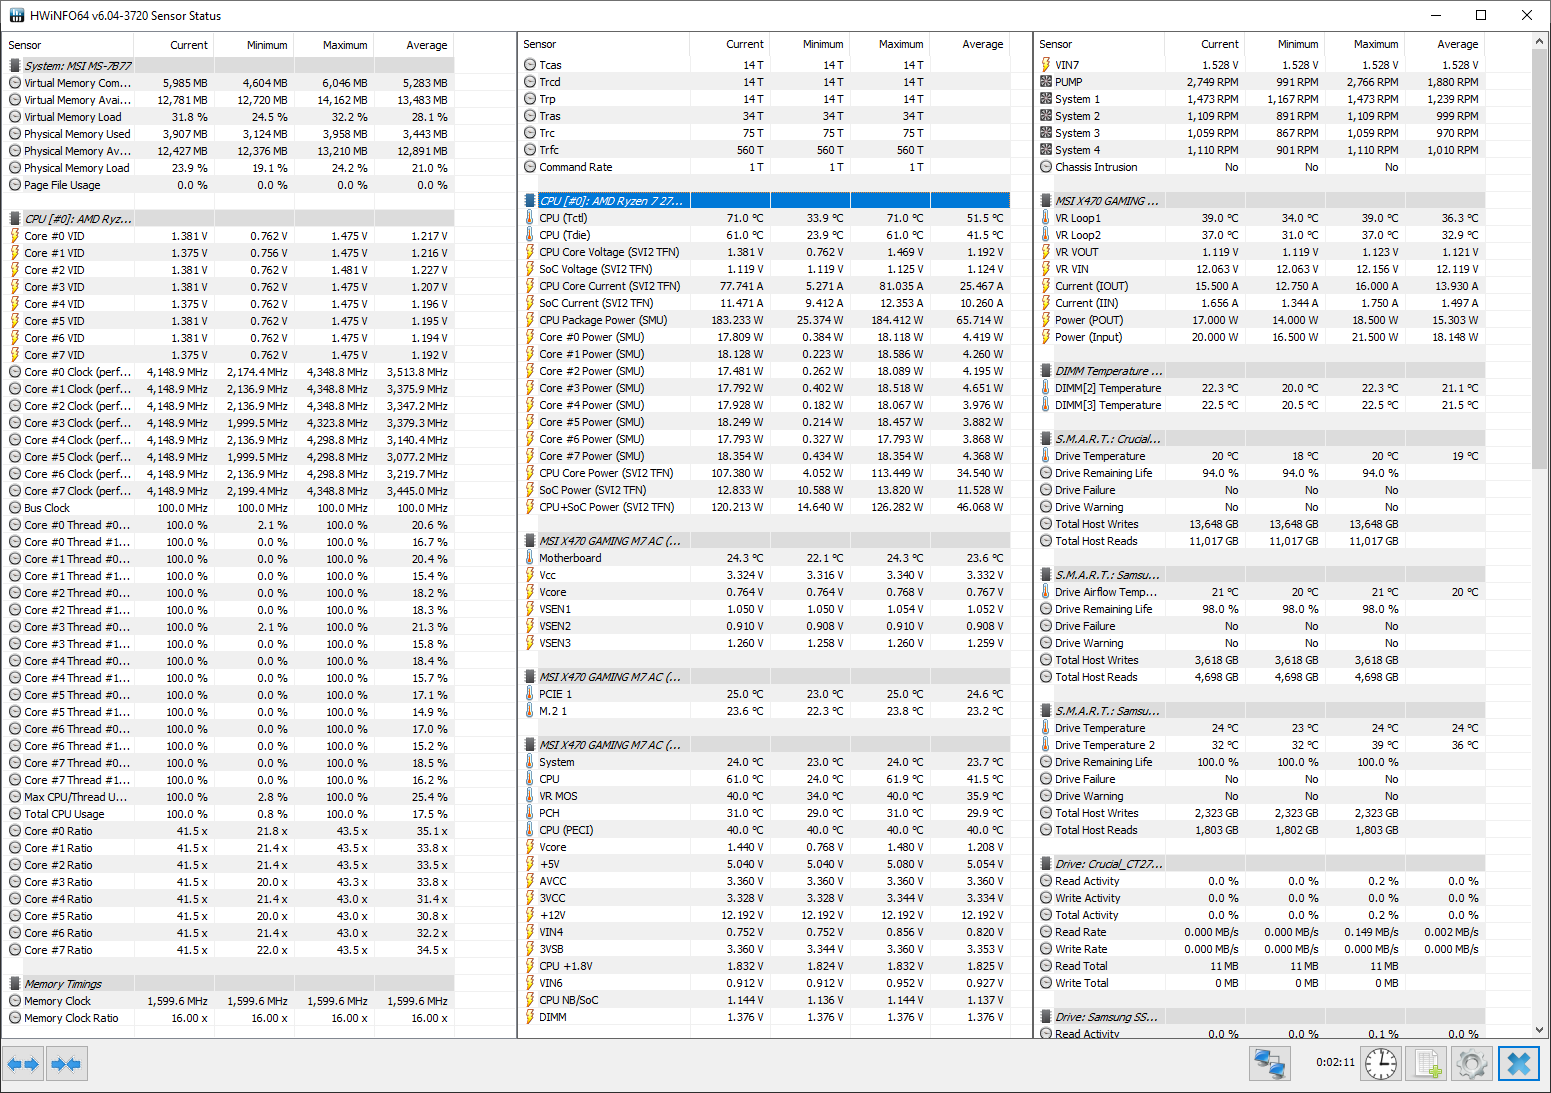Open sensor settings with the gear icon
Screen dimensions: 1551x1093
point(1471,1064)
